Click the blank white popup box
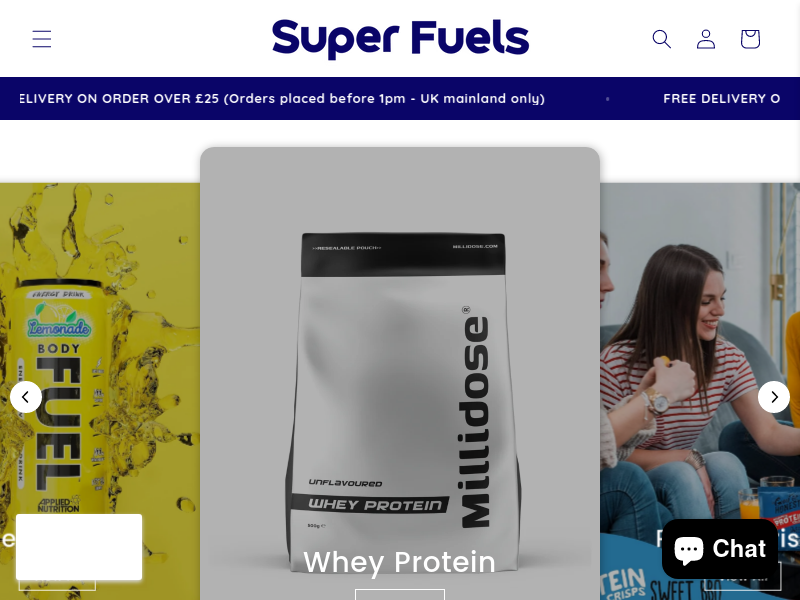This screenshot has width=800, height=600. pos(79,547)
